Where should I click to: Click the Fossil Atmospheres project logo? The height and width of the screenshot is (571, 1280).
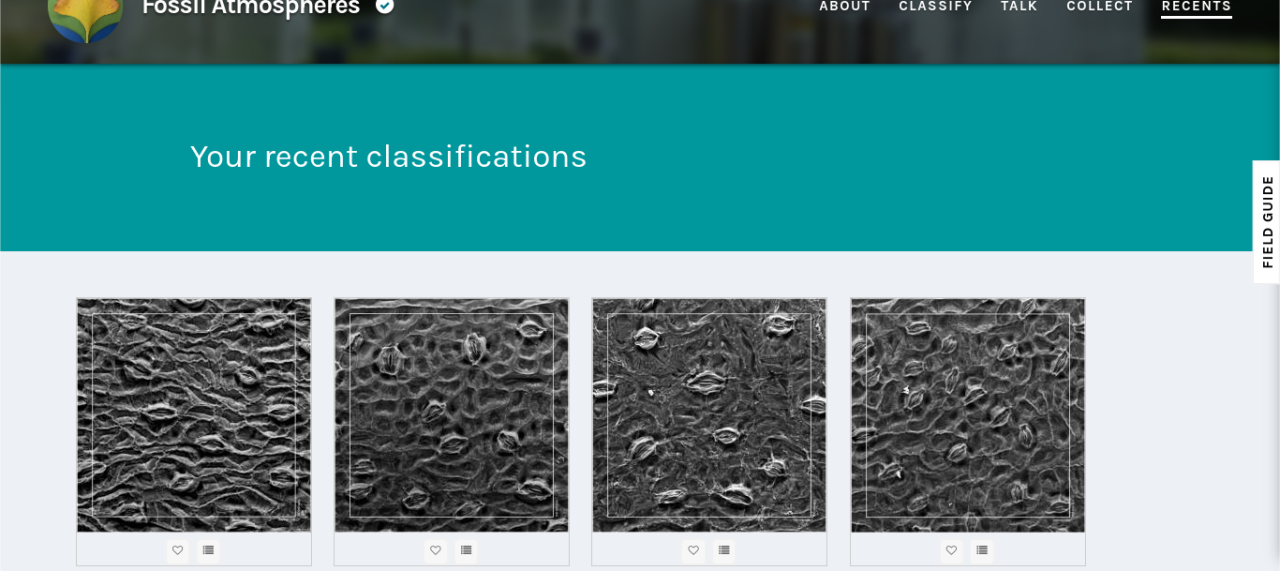85,15
